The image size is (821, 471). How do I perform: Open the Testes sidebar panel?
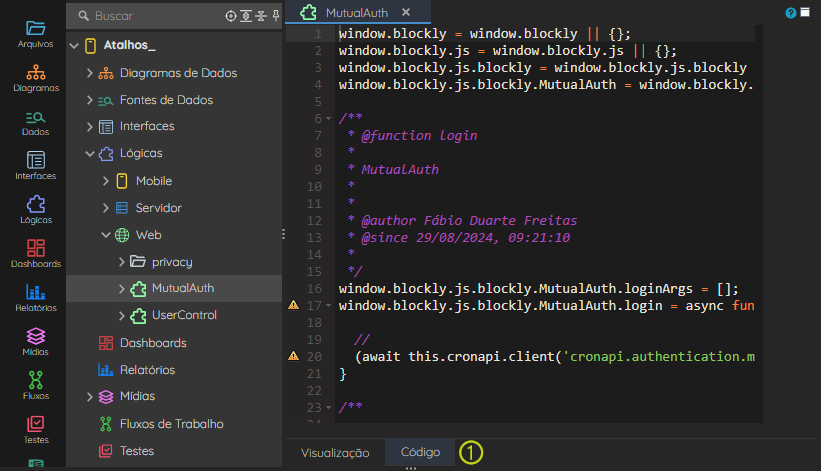pos(36,430)
